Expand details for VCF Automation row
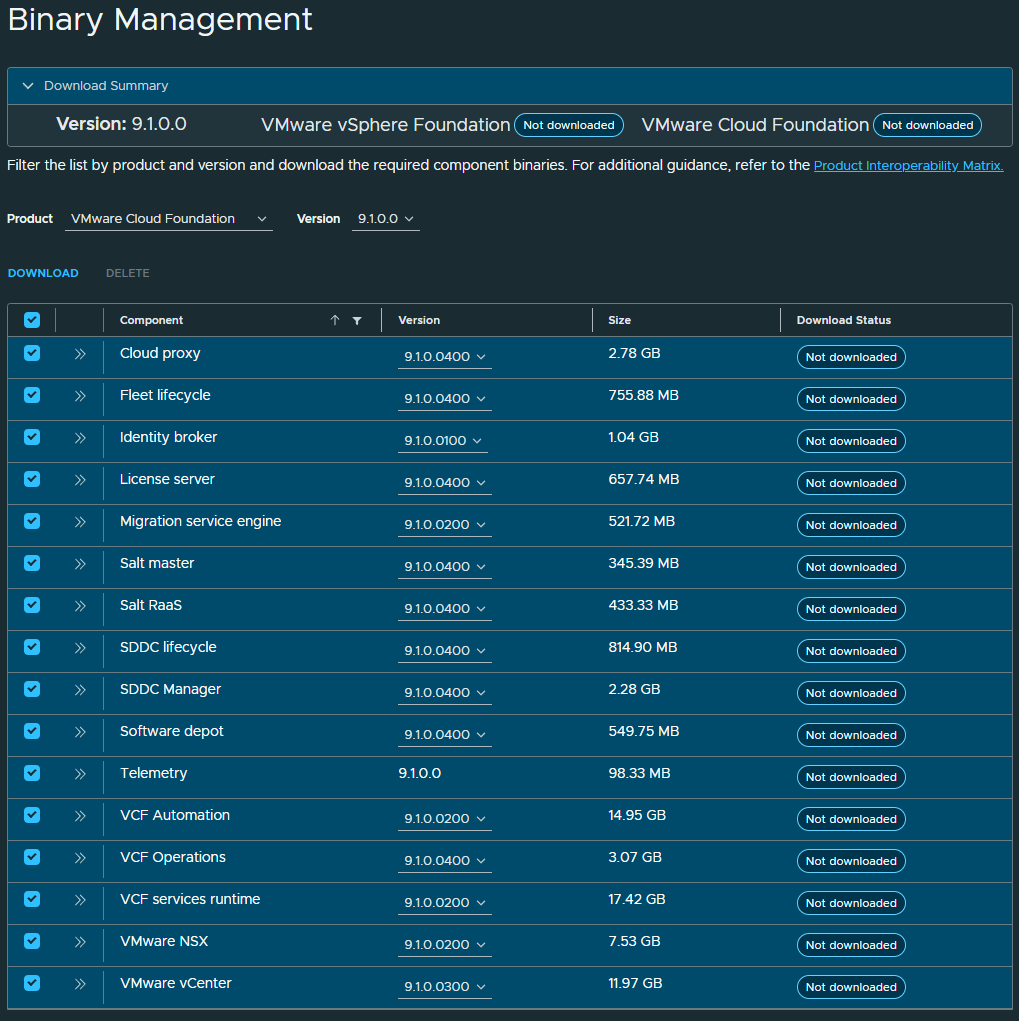 tap(79, 816)
